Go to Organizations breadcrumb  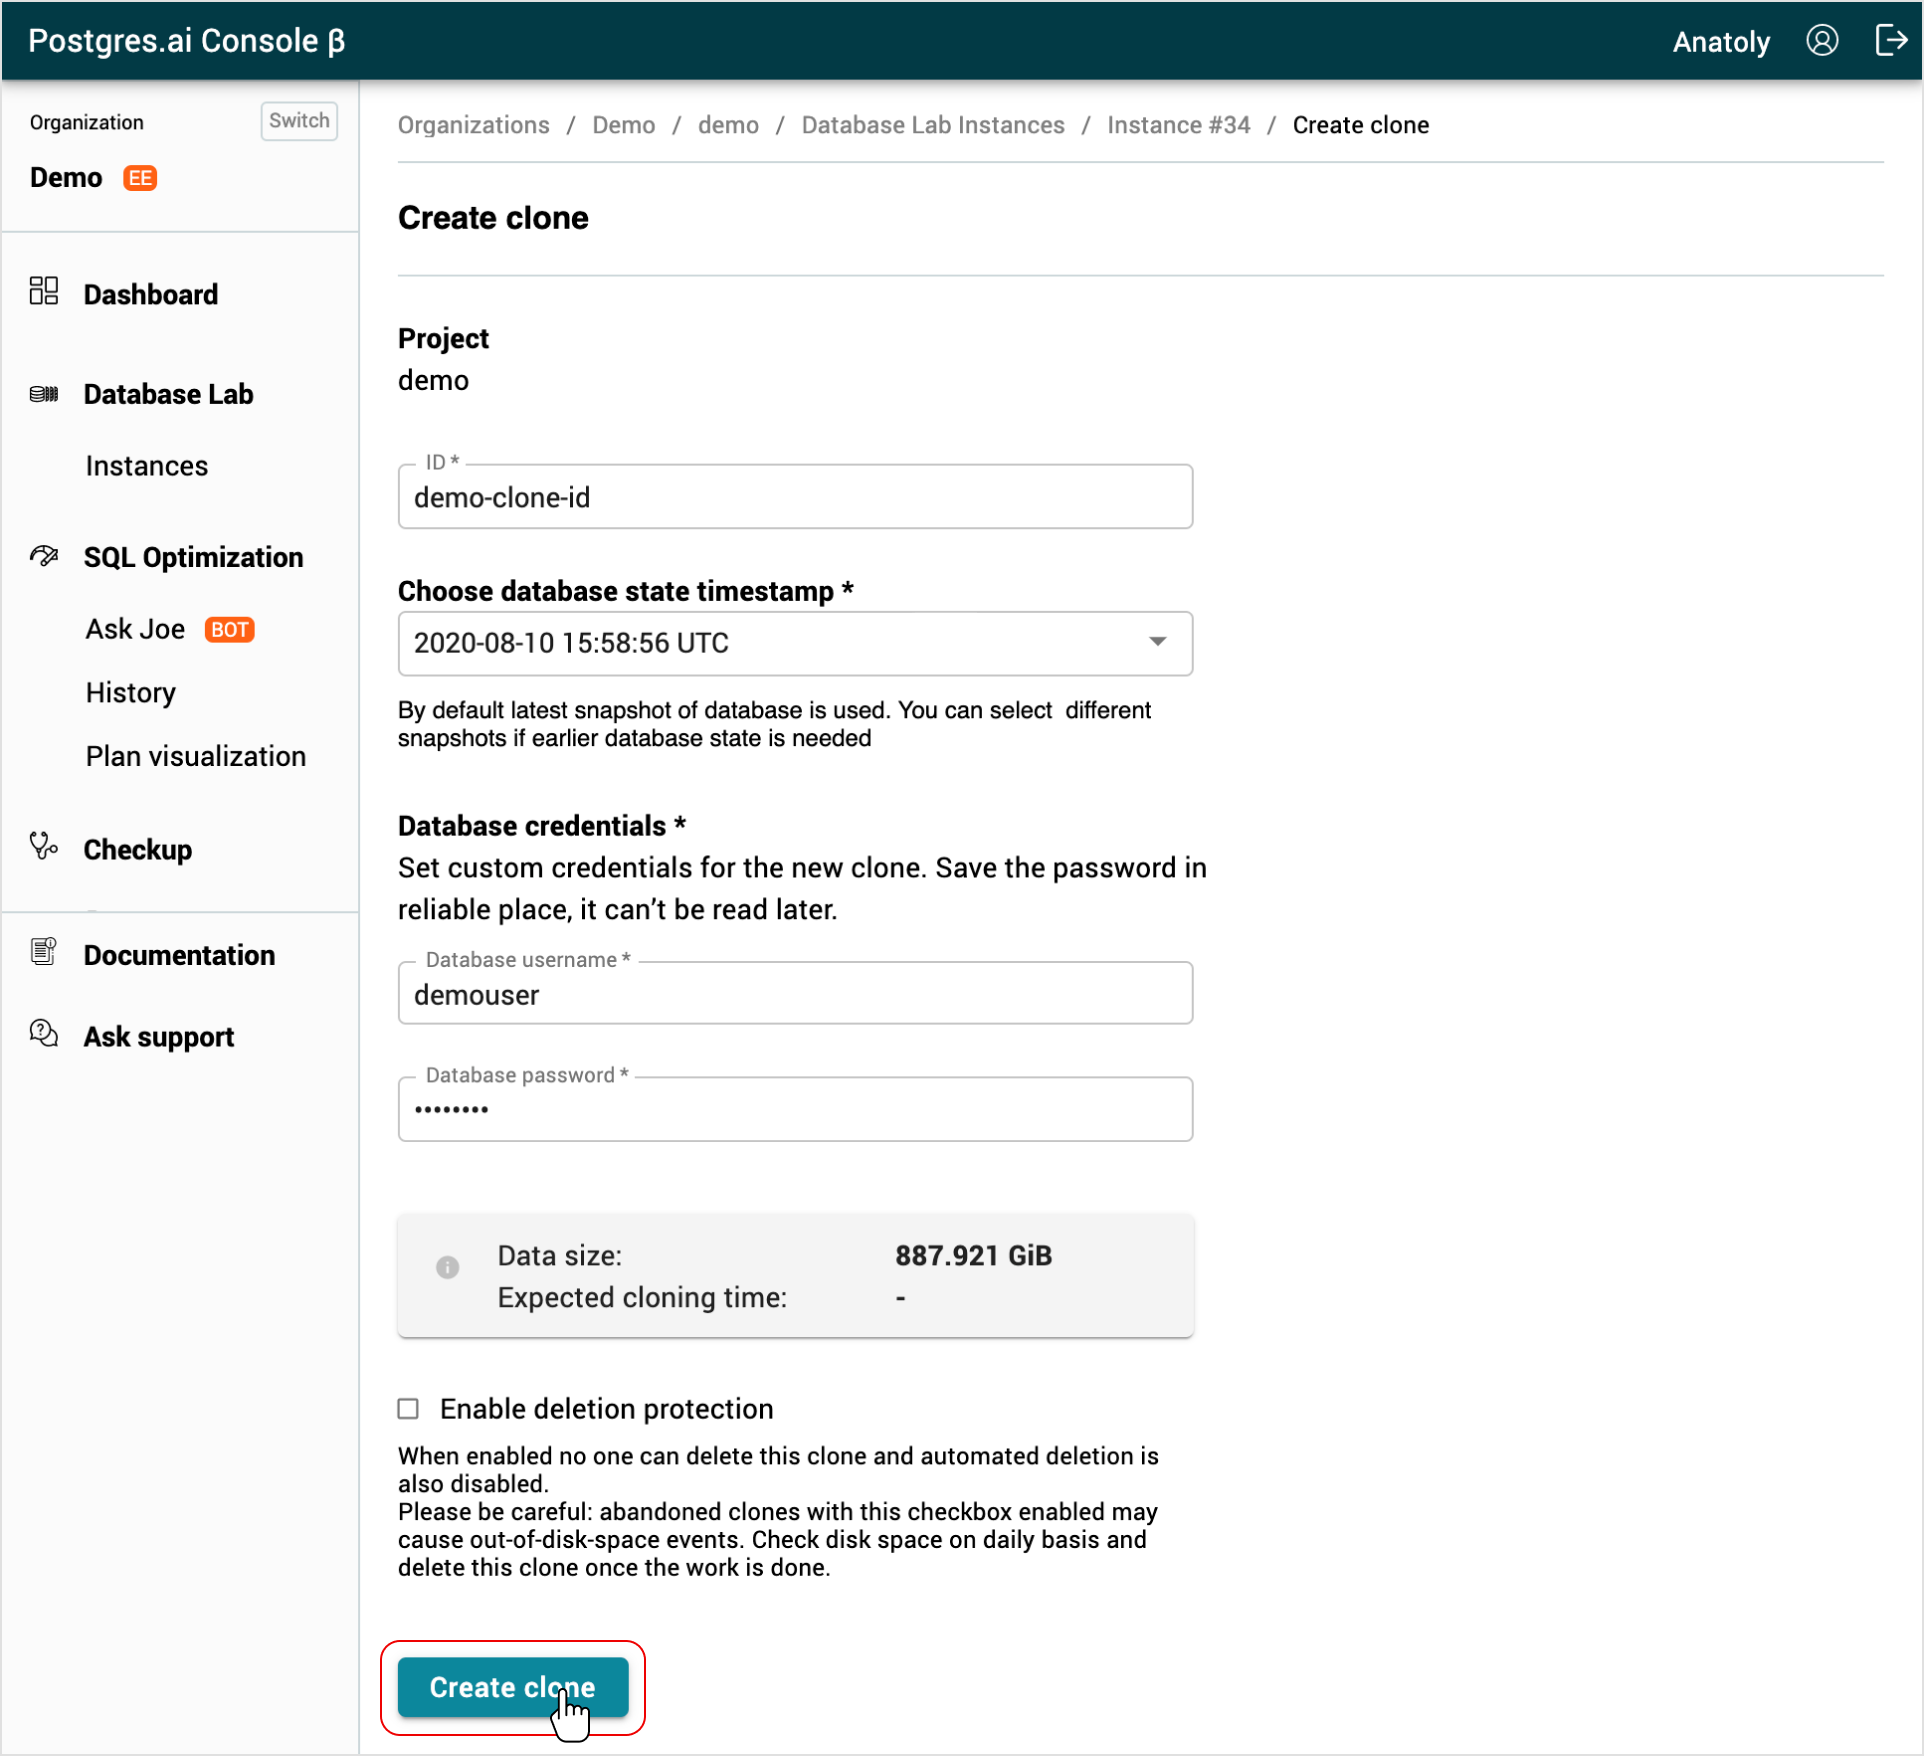click(x=474, y=125)
